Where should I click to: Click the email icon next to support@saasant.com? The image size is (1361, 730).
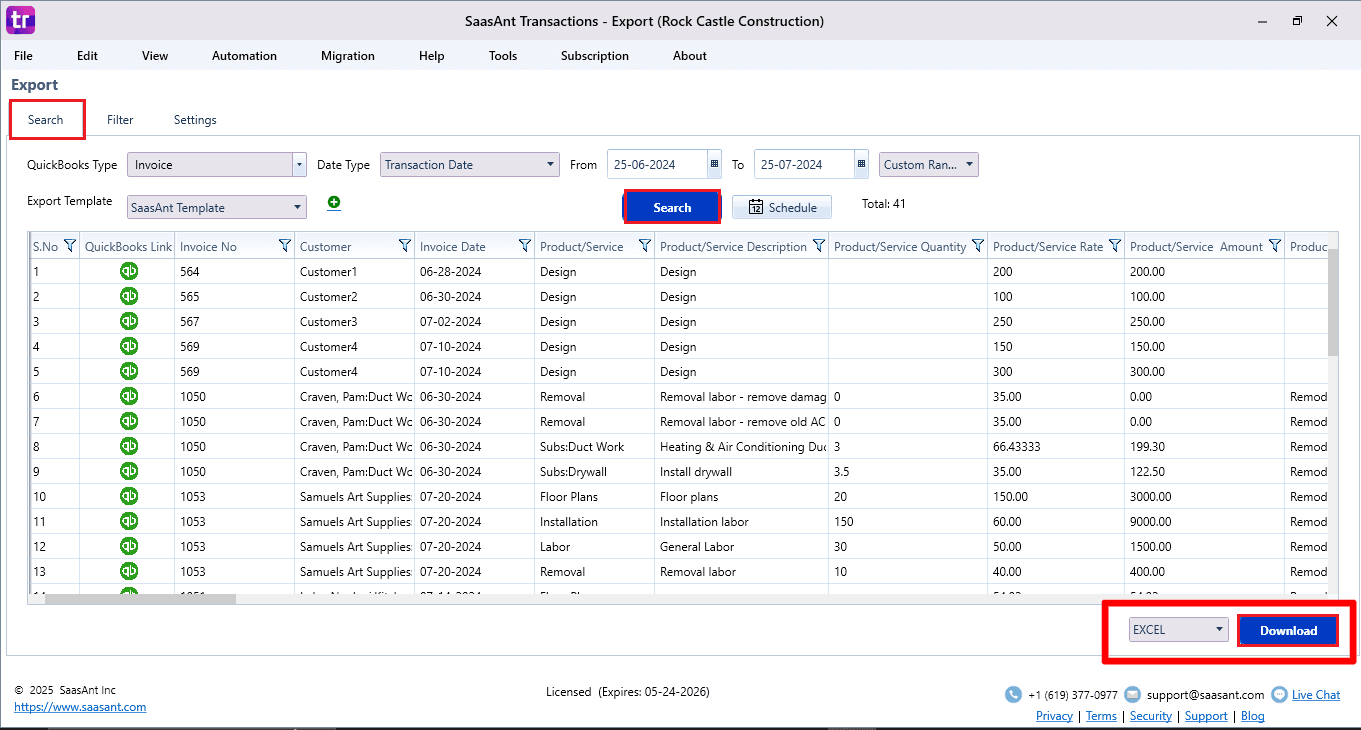[1131, 694]
